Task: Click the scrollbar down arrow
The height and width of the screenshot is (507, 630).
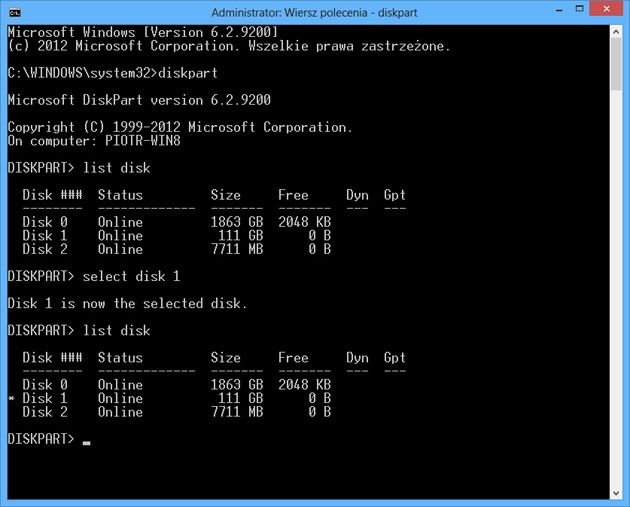Action: (x=616, y=493)
